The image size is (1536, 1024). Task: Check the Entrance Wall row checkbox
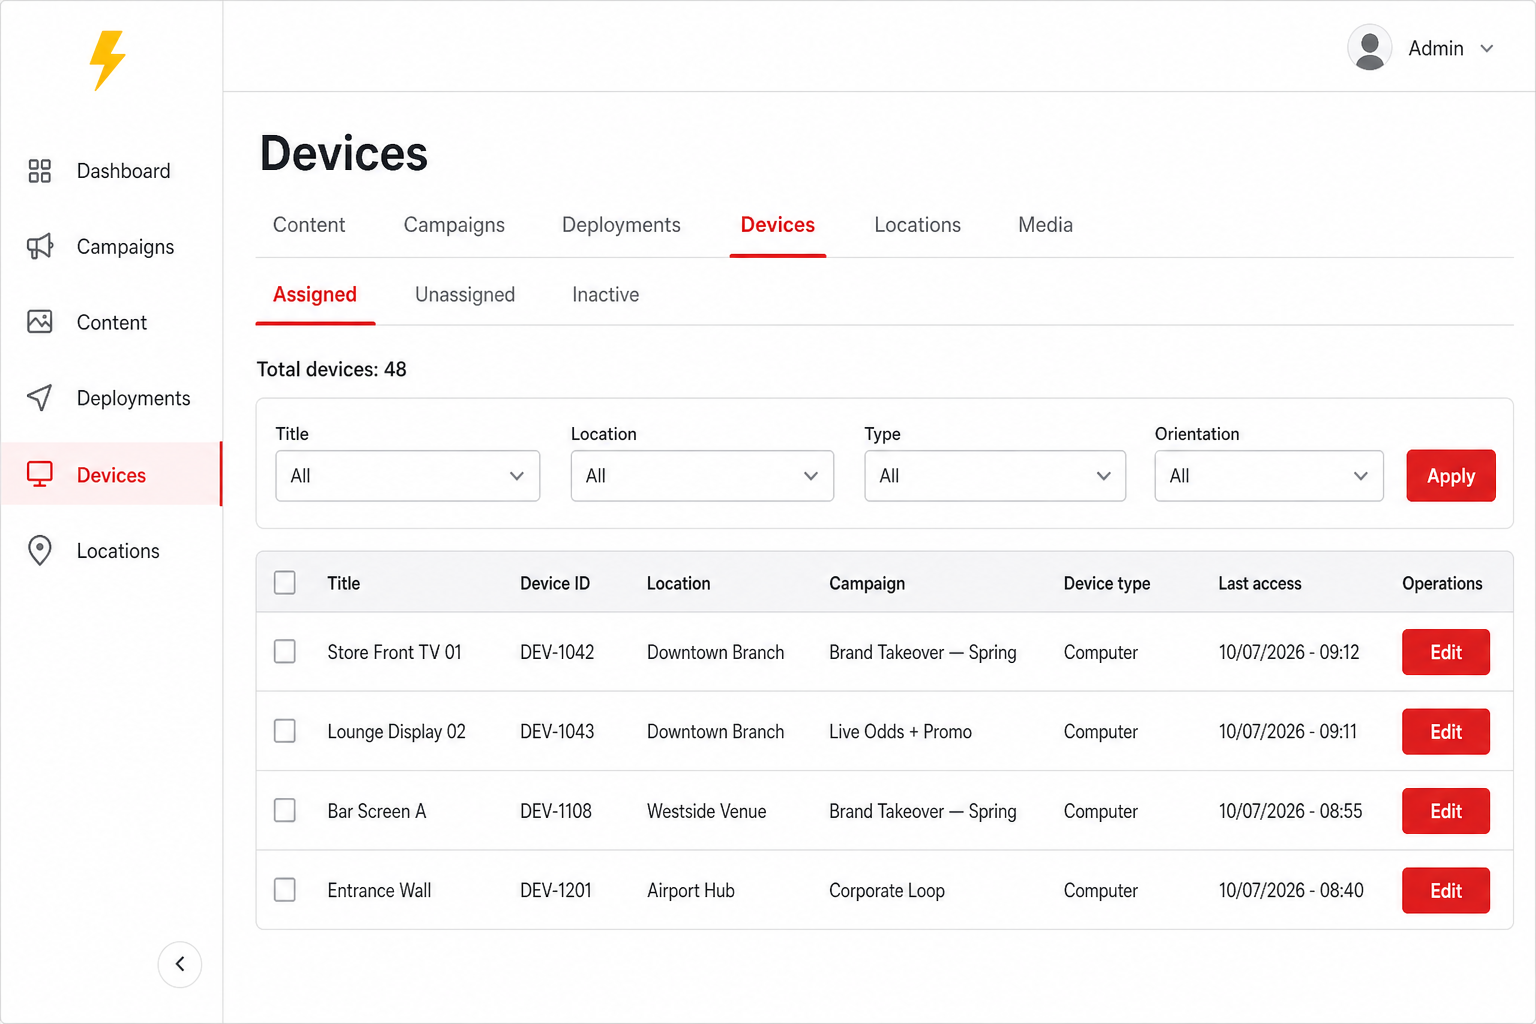[x=285, y=890]
